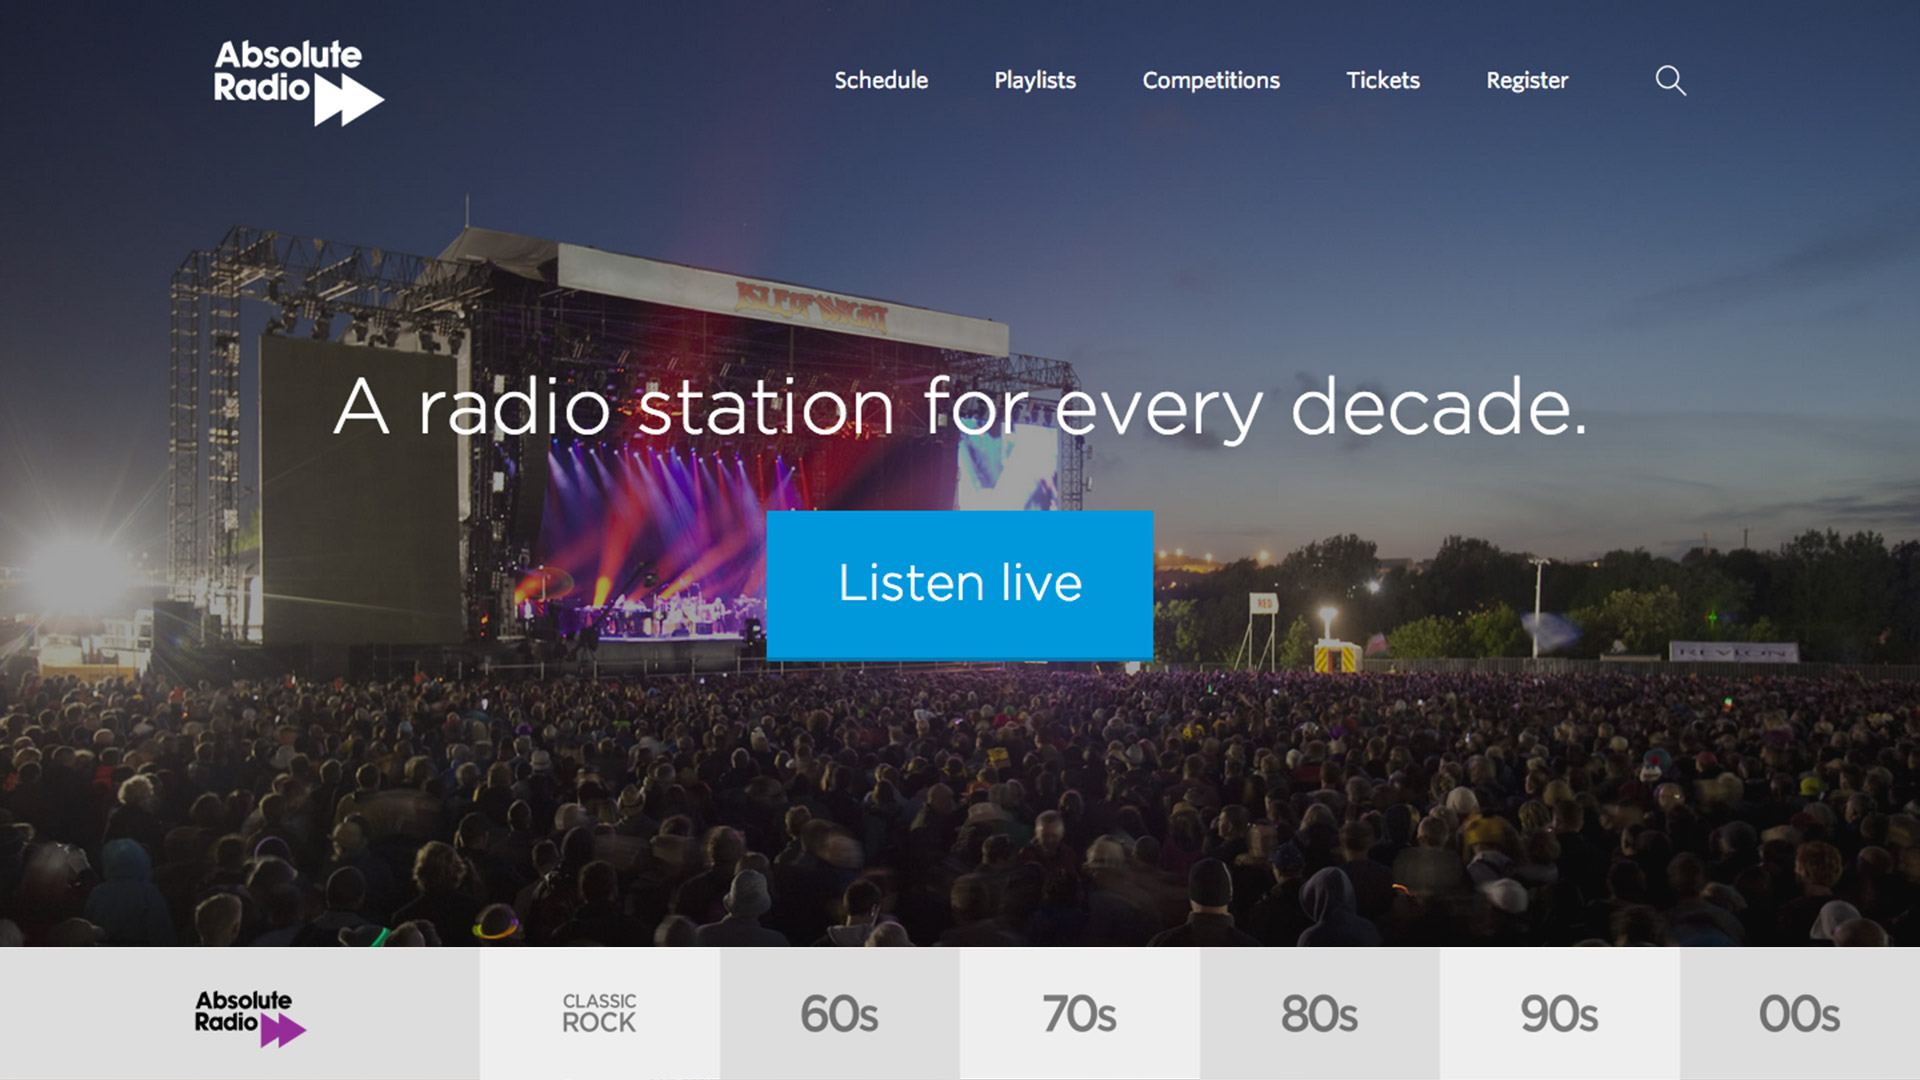
Task: Expand the Playlists dropdown navigation
Action: point(1034,79)
